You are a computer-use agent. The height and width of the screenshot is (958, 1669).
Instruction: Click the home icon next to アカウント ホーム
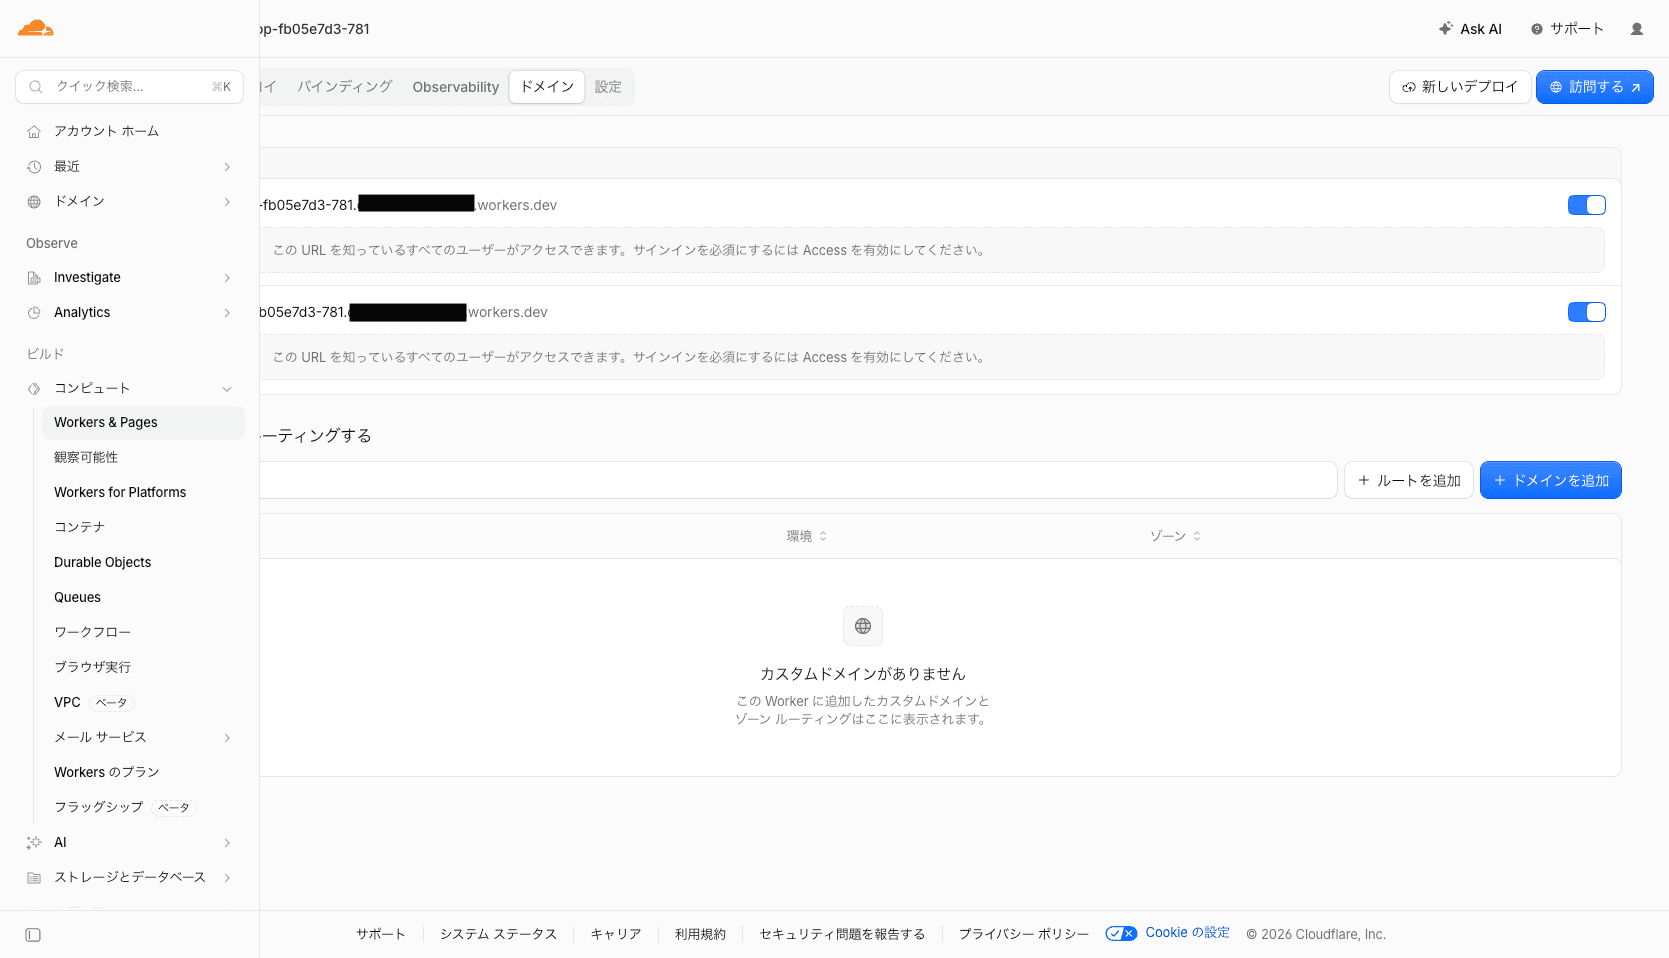pos(34,131)
